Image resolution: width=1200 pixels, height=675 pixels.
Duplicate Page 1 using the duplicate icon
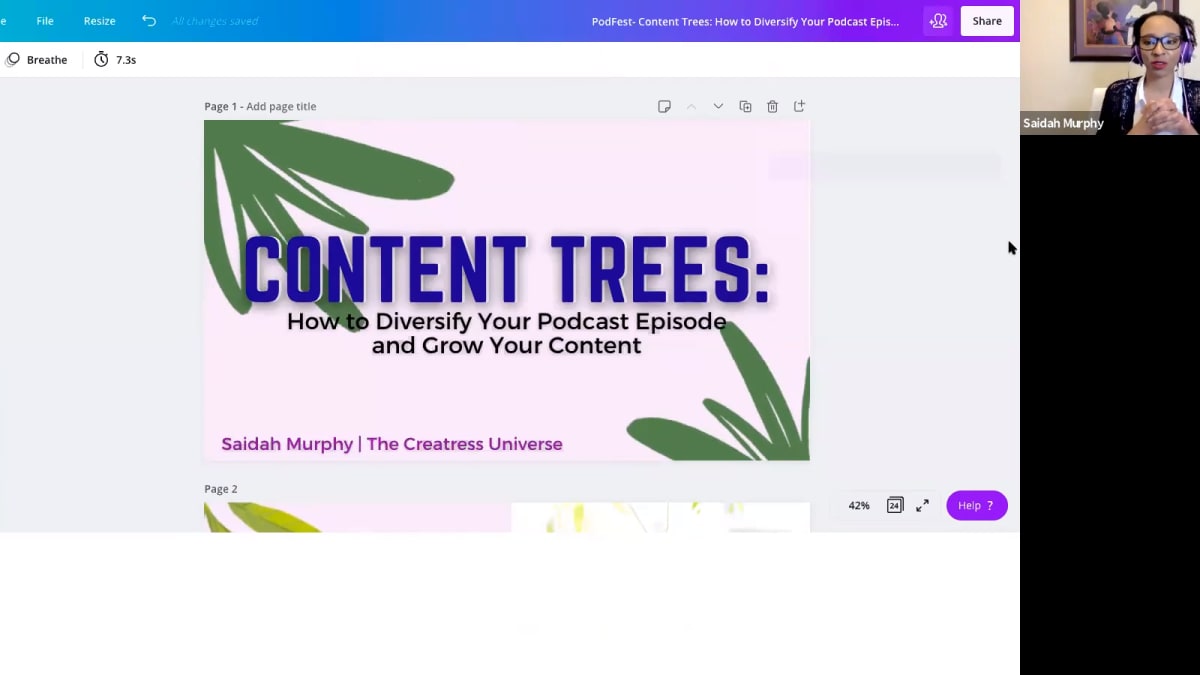point(745,106)
